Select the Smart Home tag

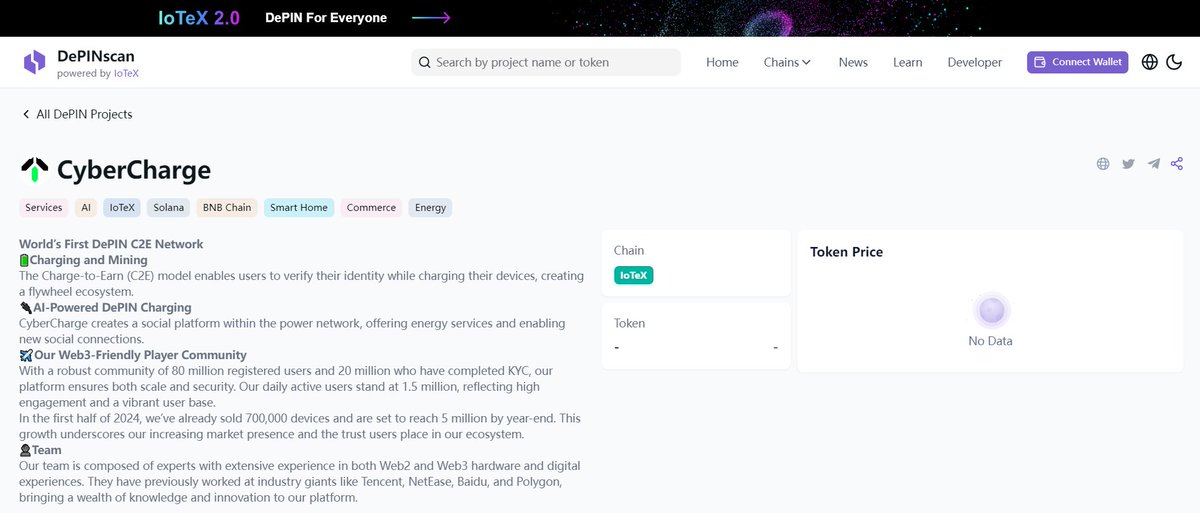click(299, 208)
